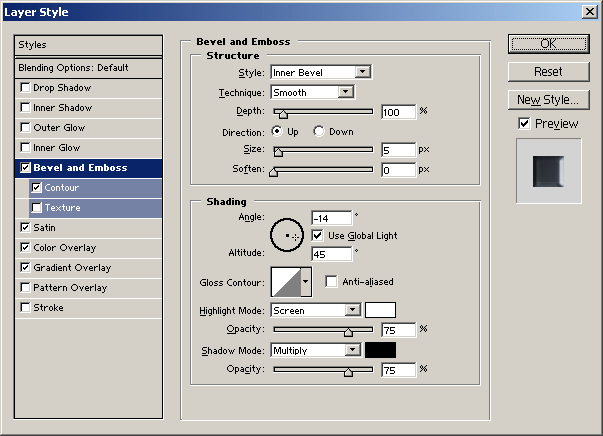Viewport: 603px width, 436px height.
Task: Click into the Size value field
Action: 396,150
